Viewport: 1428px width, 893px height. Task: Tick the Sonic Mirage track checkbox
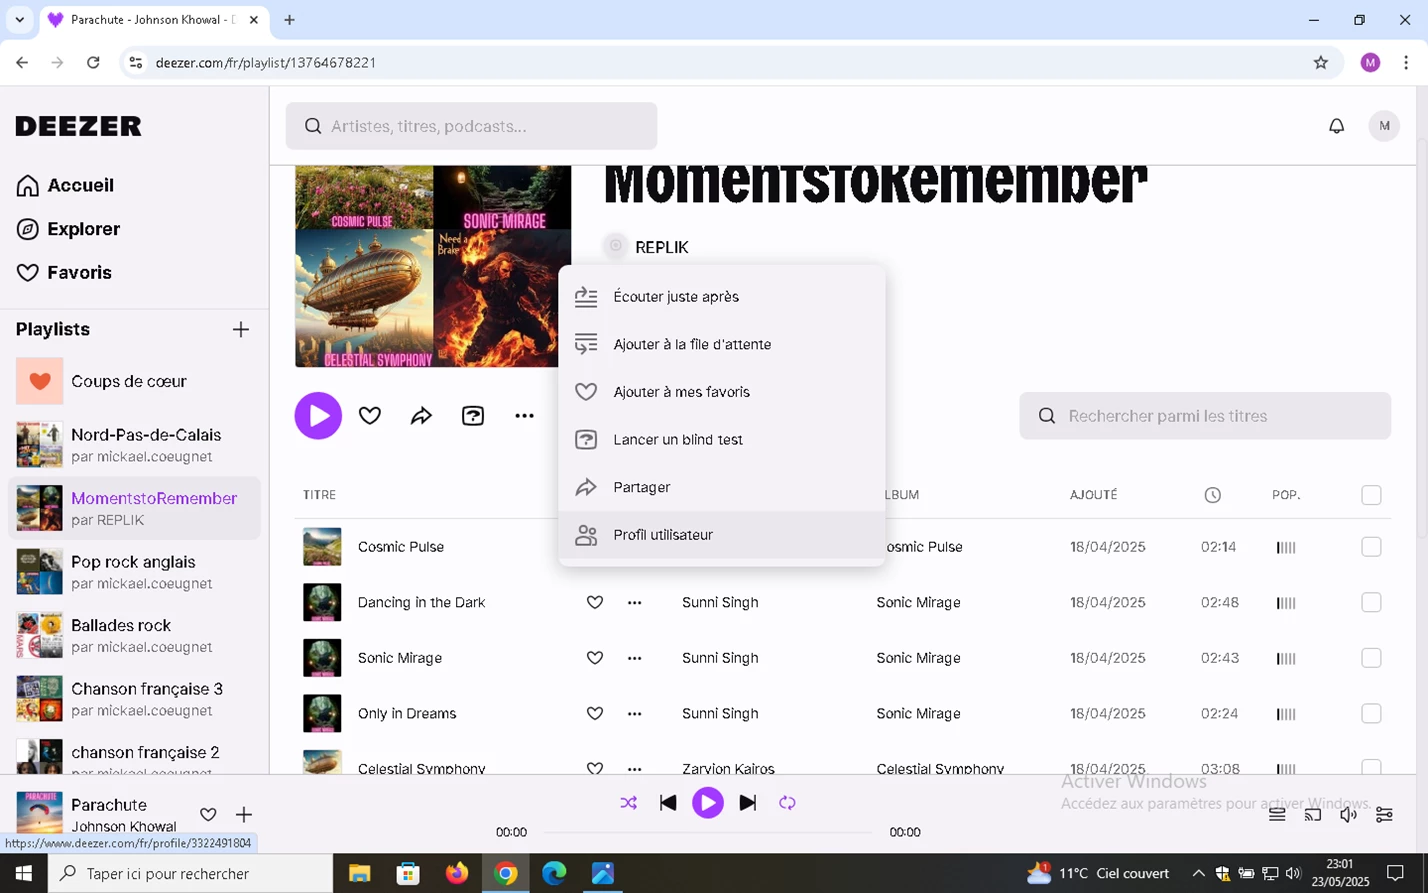coord(1371,658)
